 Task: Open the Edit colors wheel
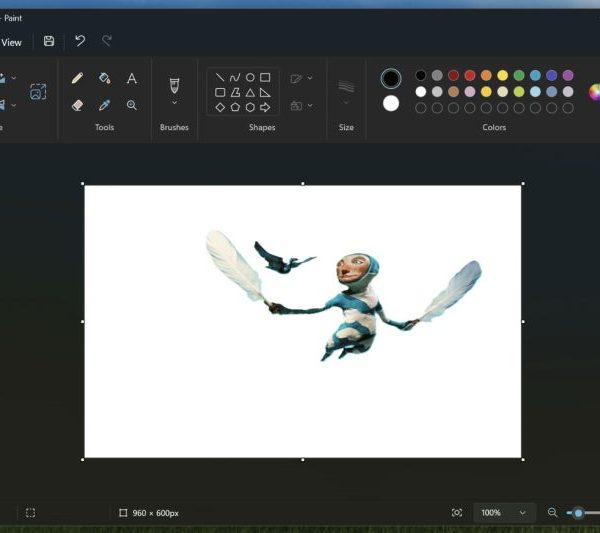(x=595, y=92)
